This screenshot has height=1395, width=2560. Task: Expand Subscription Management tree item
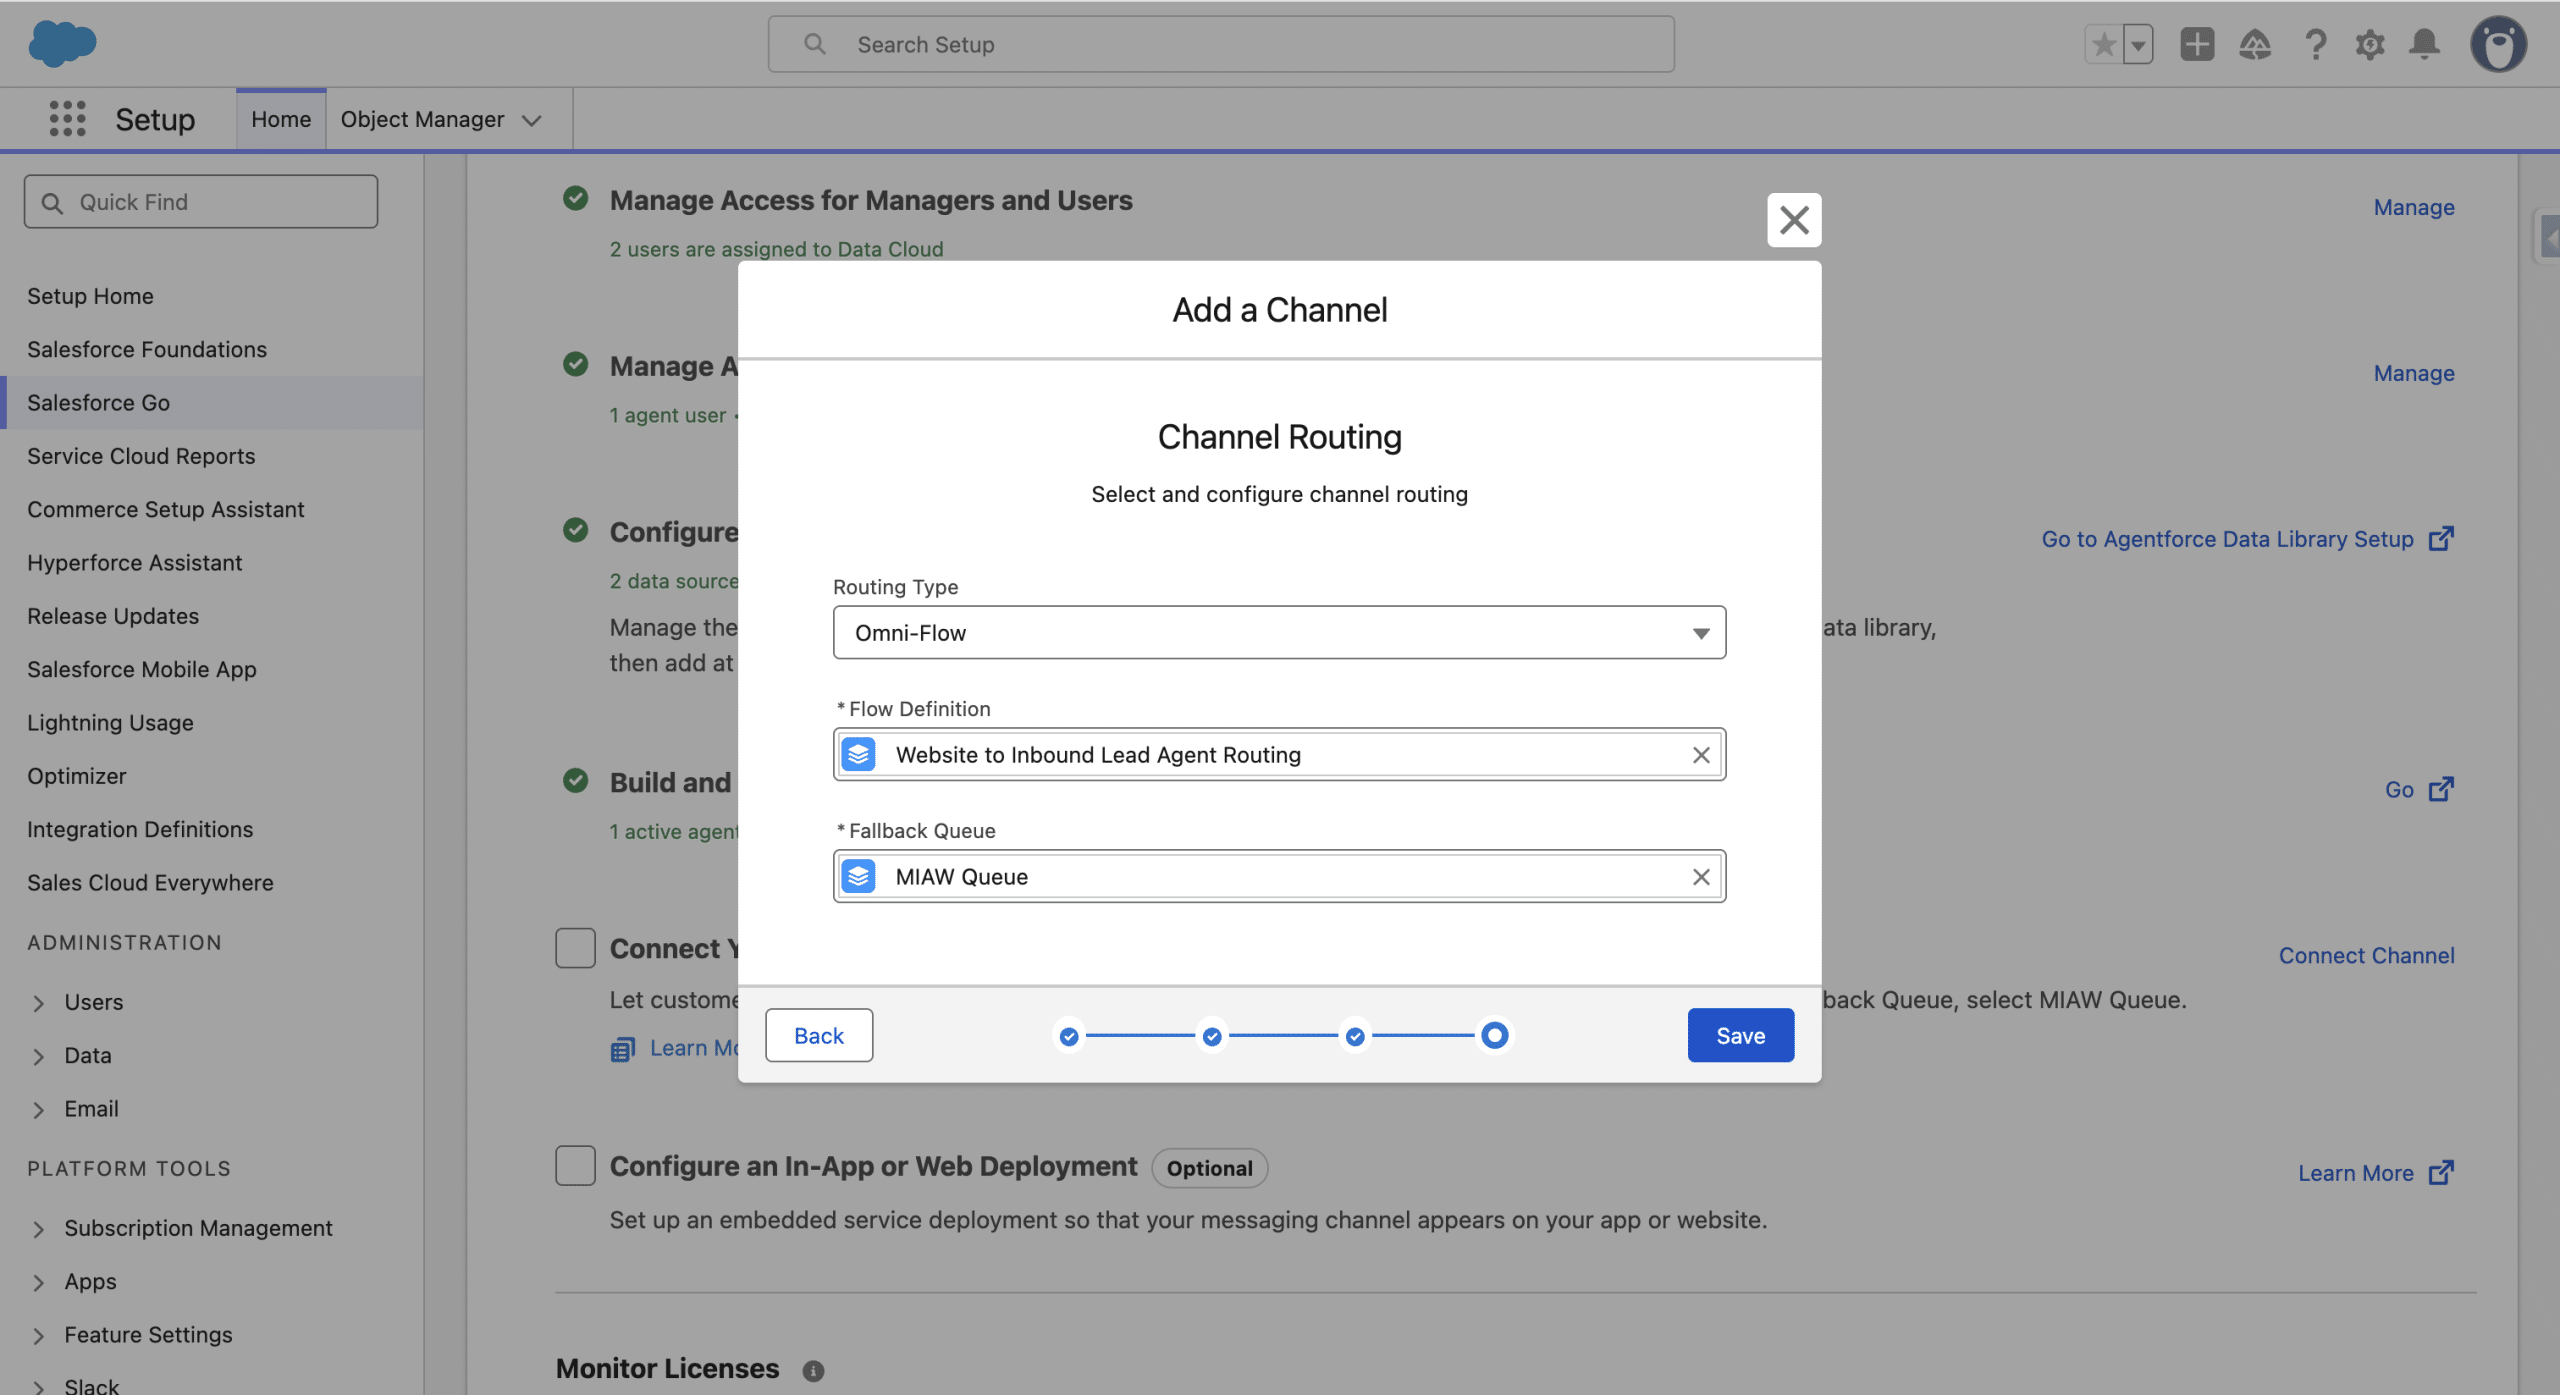pos(39,1228)
